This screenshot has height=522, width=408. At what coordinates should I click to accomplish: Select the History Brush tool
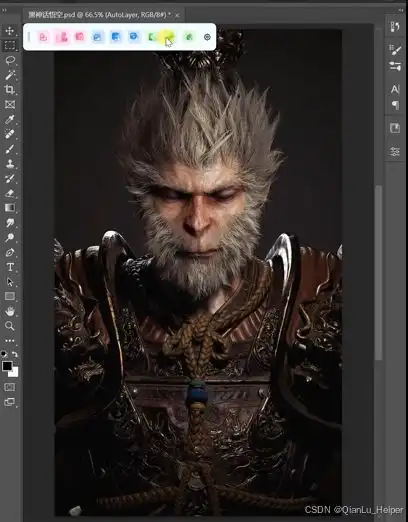(10, 178)
